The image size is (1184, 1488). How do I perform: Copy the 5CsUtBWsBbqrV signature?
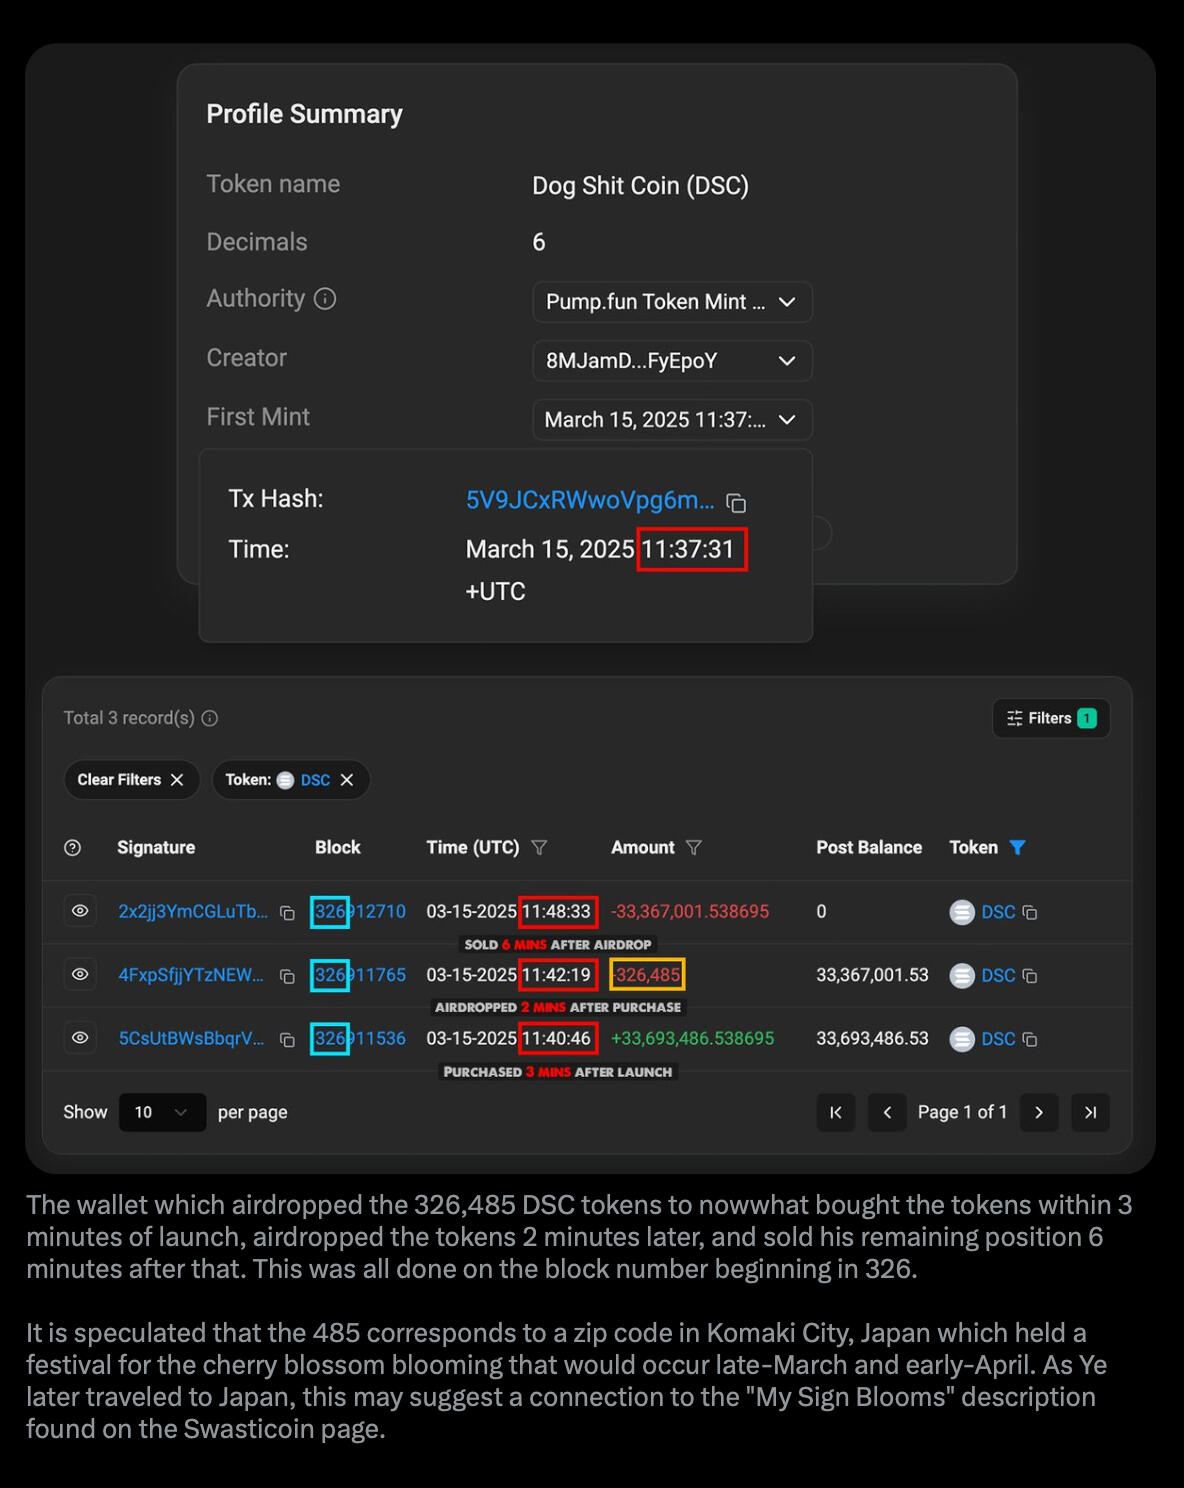click(x=287, y=1040)
